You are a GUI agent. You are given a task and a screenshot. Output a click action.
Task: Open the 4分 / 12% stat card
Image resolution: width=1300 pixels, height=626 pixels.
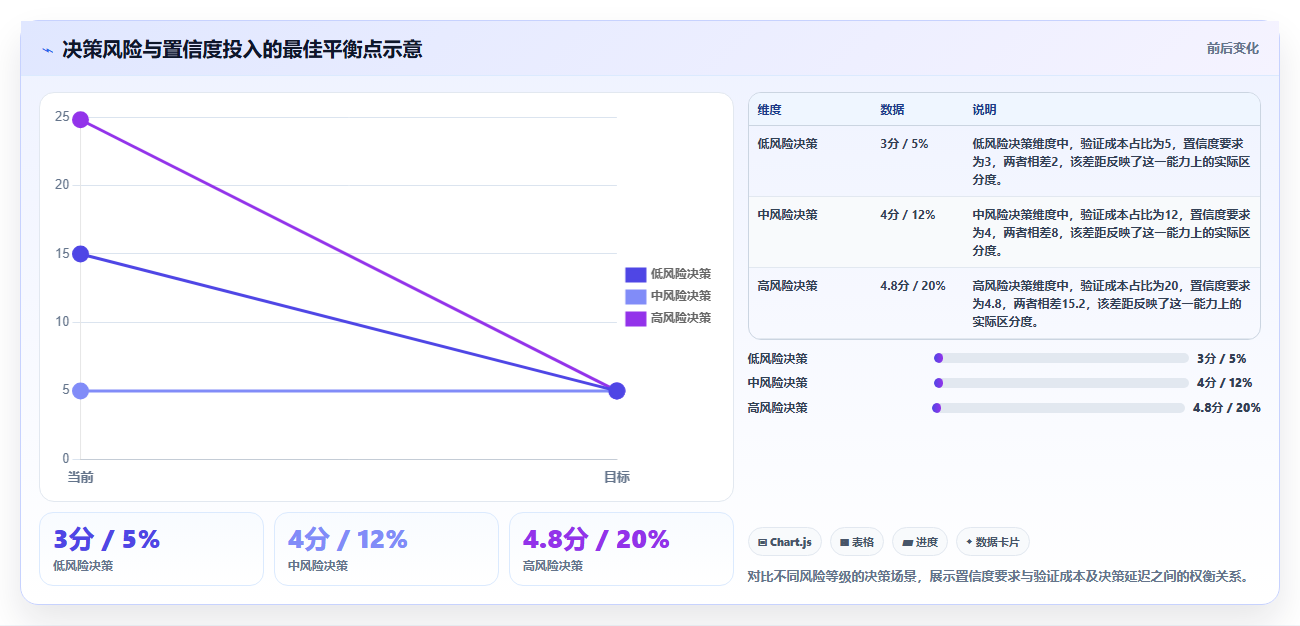[x=386, y=549]
